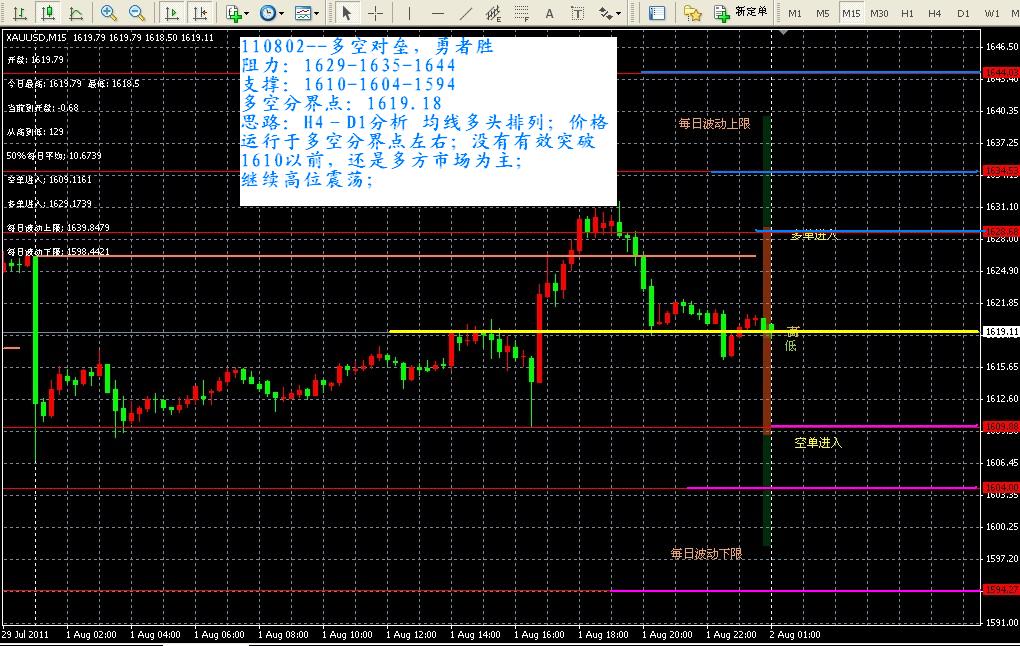The image size is (1020, 646).
Task: Select the Fibonacci retracement tool
Action: [522, 12]
